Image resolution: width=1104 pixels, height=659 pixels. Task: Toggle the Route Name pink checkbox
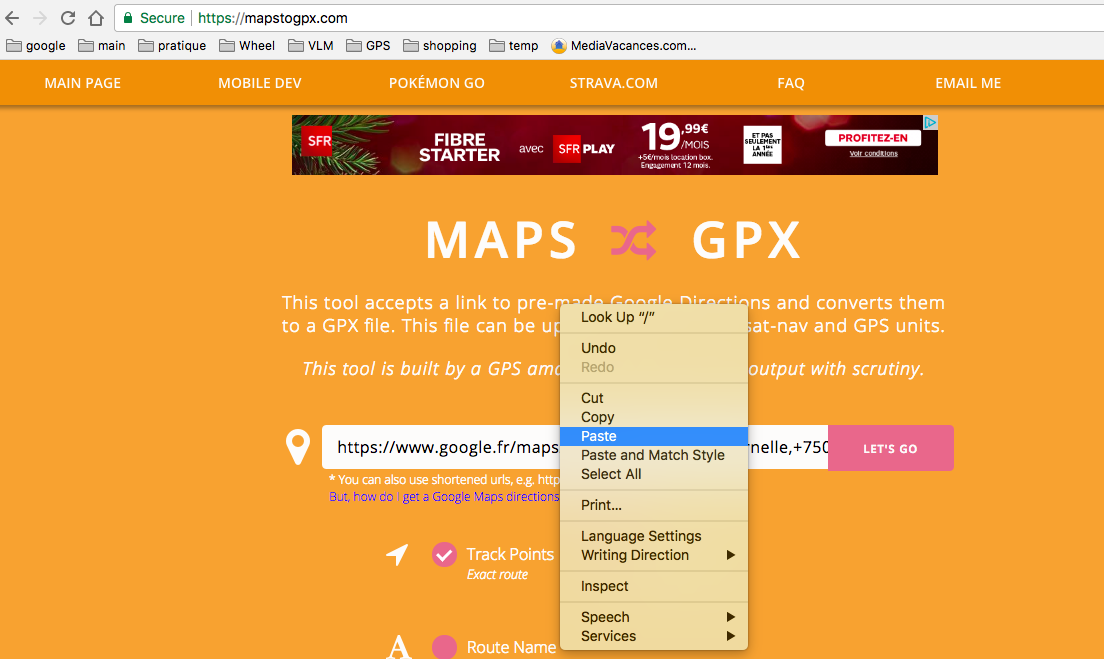[444, 647]
